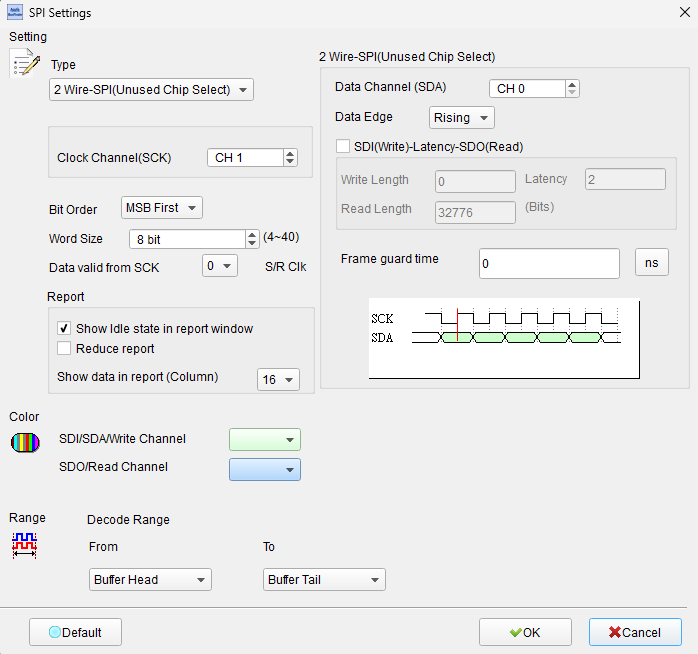Click the SCK/SDA timing diagram preview
The height and width of the screenshot is (654, 698).
pyautogui.click(x=504, y=338)
